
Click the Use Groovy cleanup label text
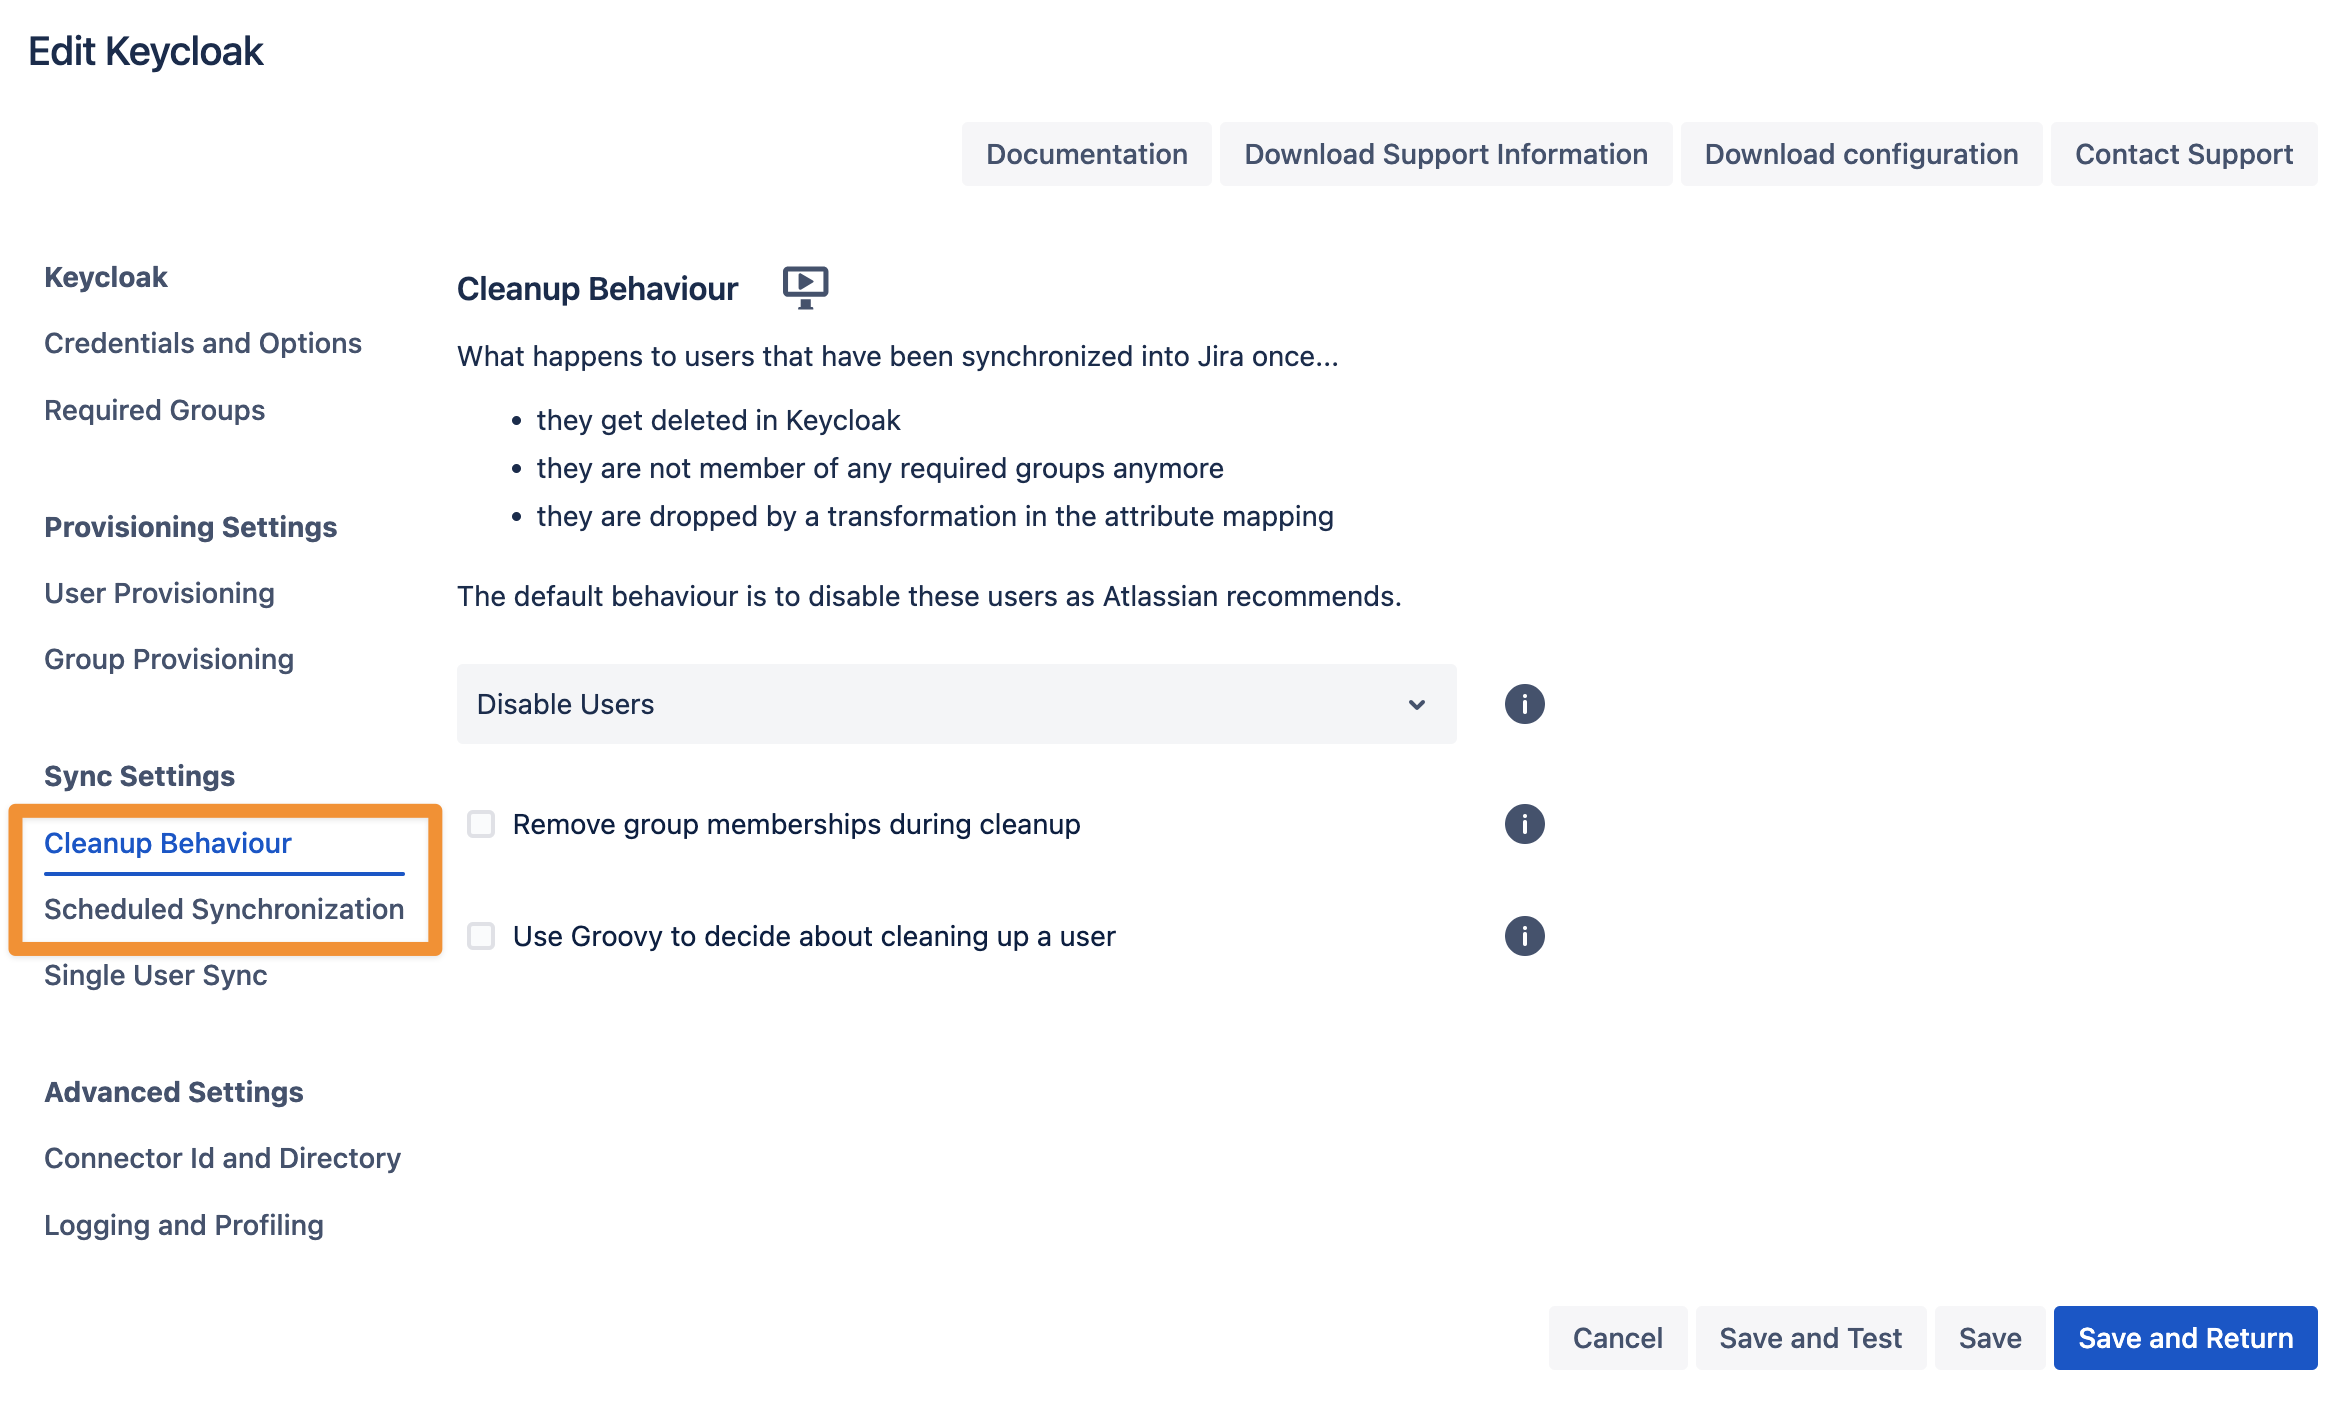(814, 936)
